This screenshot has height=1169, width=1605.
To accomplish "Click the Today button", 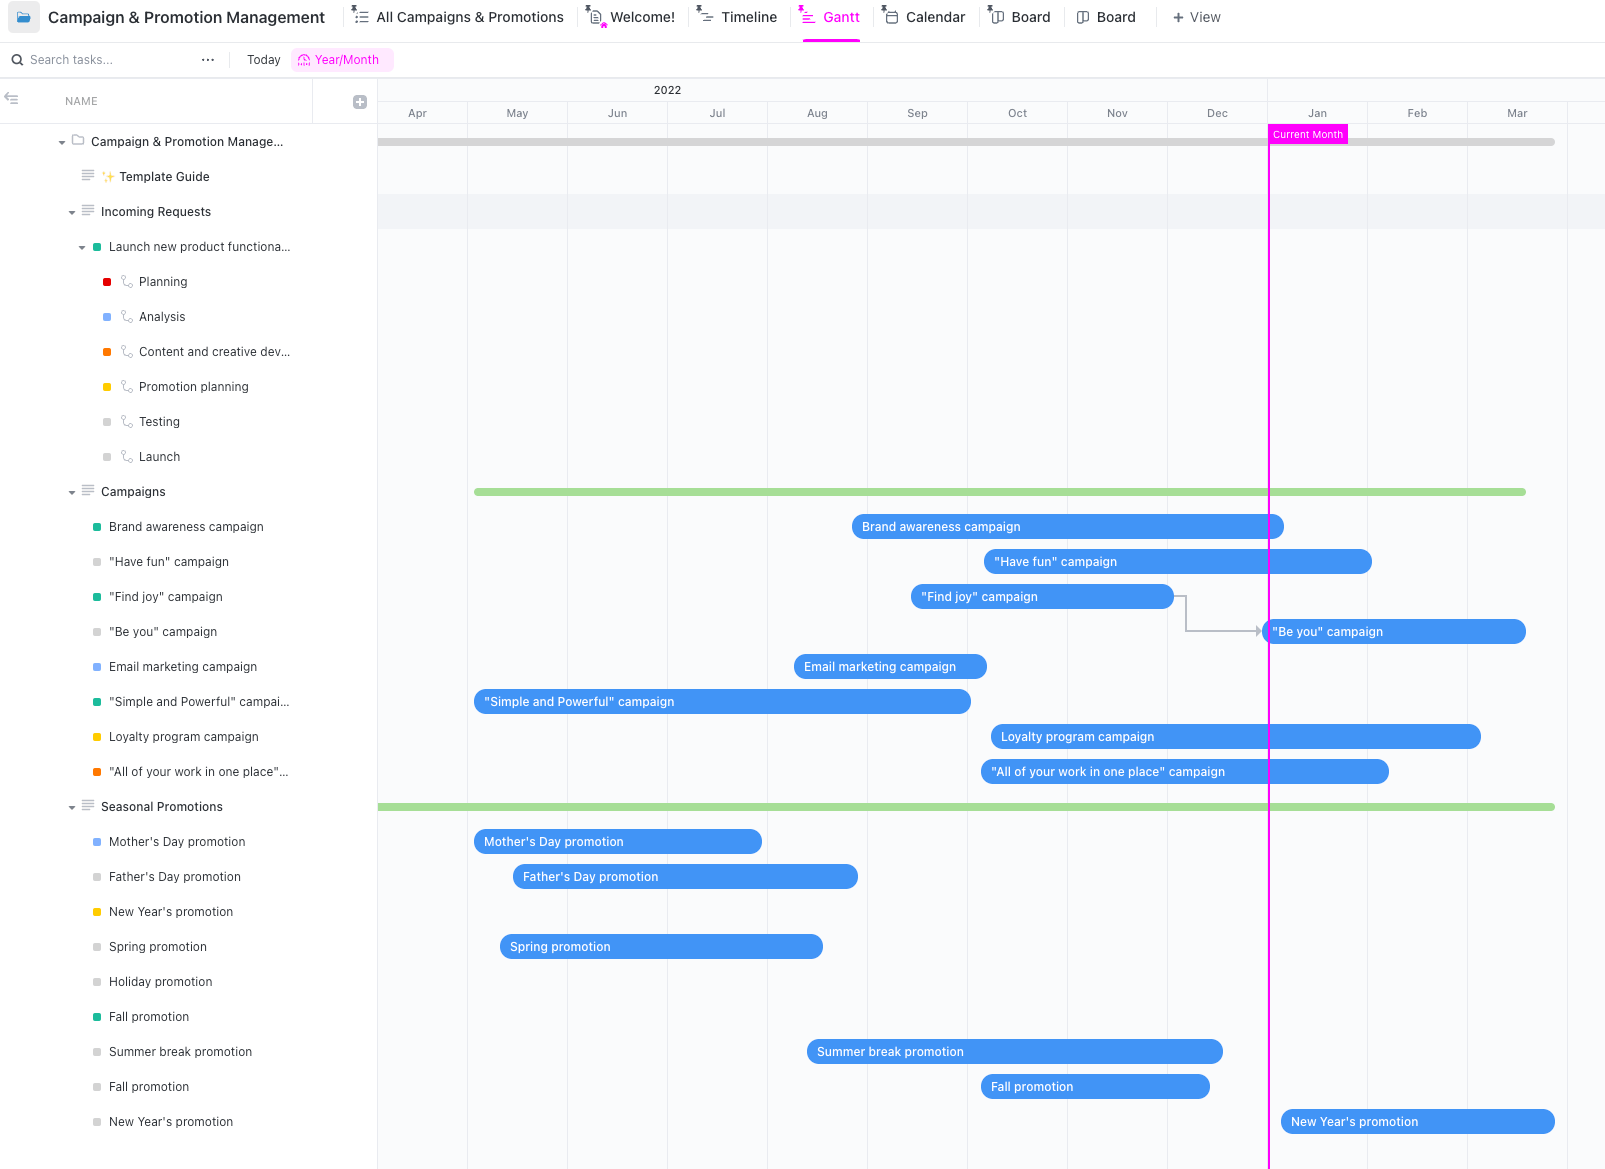I will pyautogui.click(x=264, y=60).
